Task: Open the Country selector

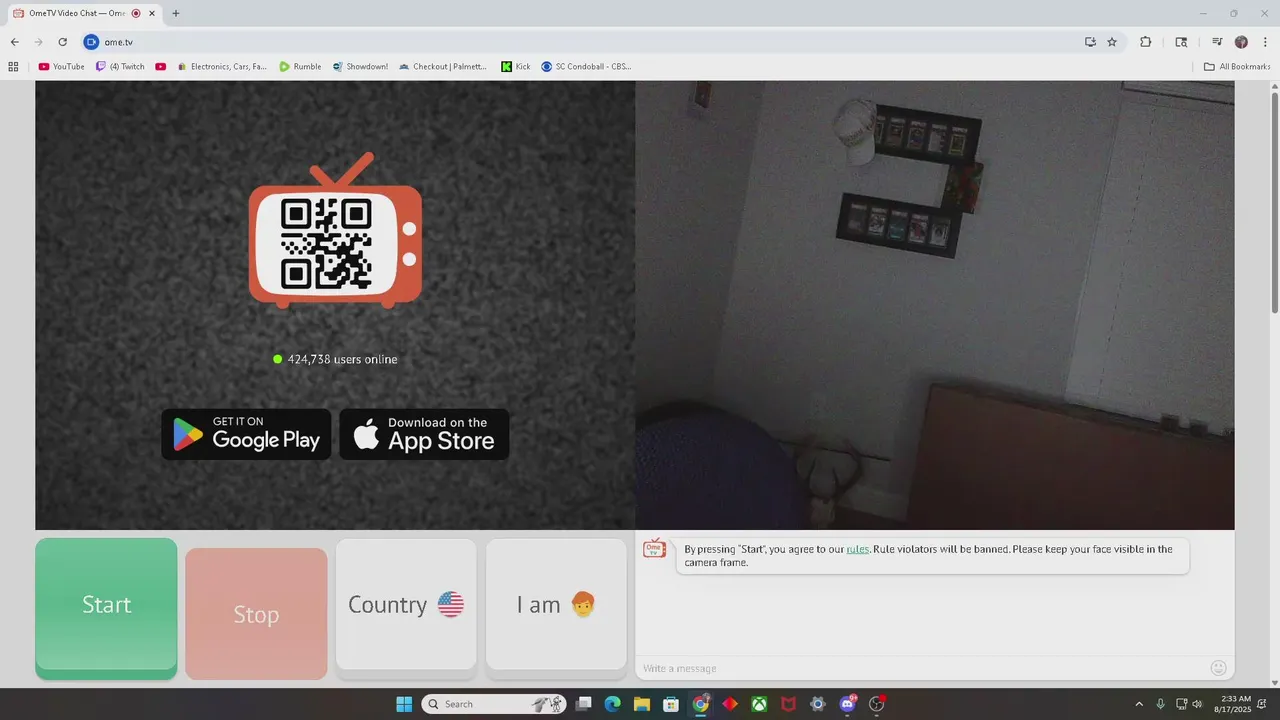Action: click(406, 604)
